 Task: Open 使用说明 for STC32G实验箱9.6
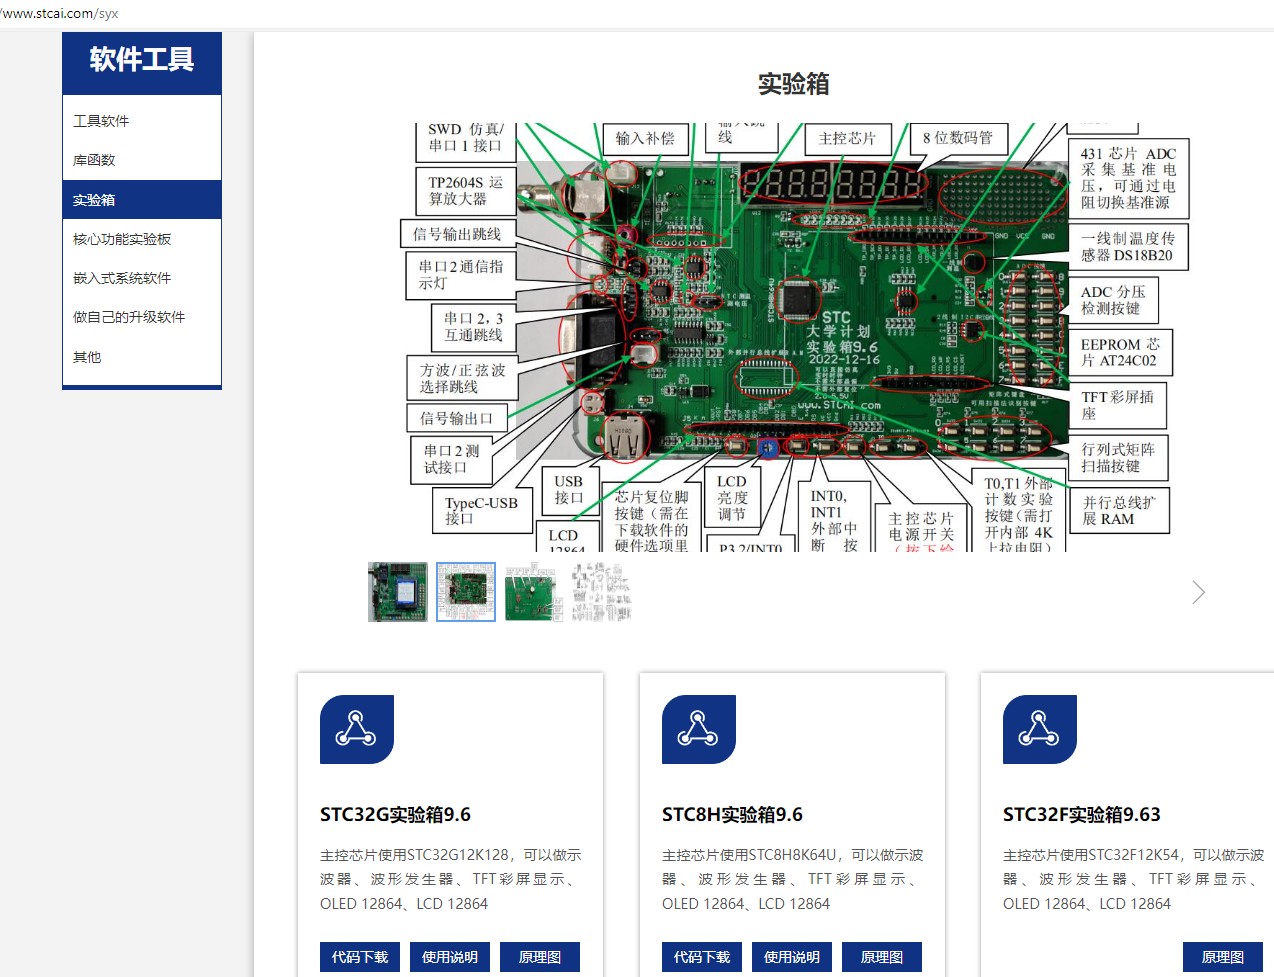click(x=450, y=957)
